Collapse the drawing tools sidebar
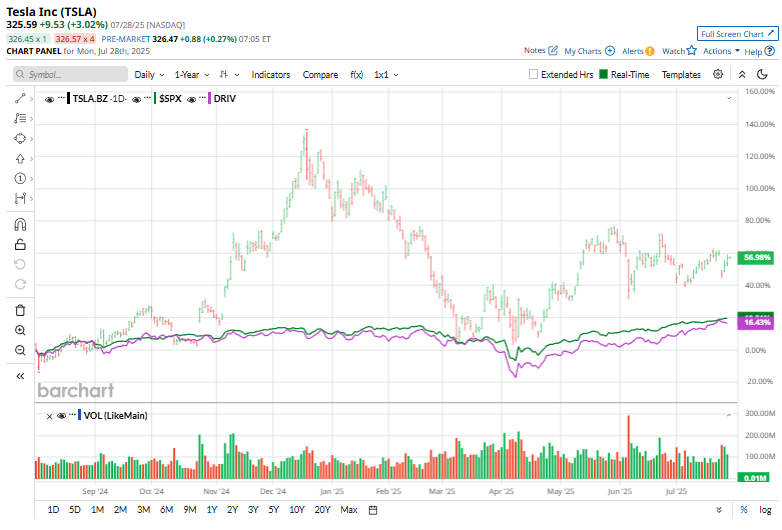This screenshot has height=530, width=782. click(x=20, y=376)
